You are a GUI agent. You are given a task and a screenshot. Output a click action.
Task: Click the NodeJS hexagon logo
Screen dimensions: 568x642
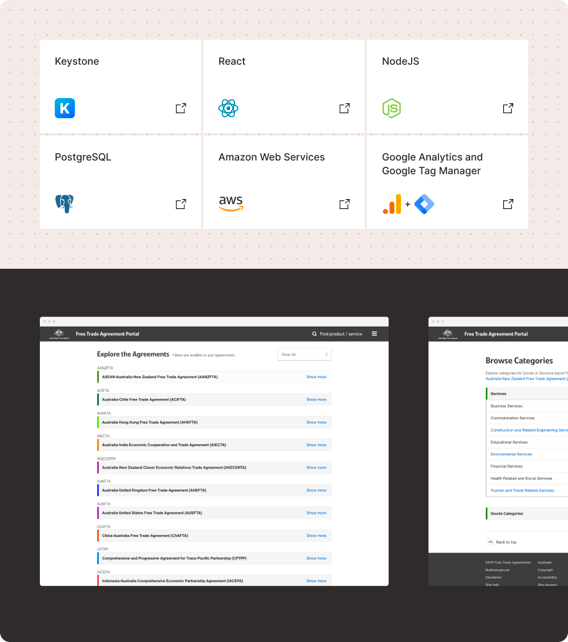pos(391,108)
